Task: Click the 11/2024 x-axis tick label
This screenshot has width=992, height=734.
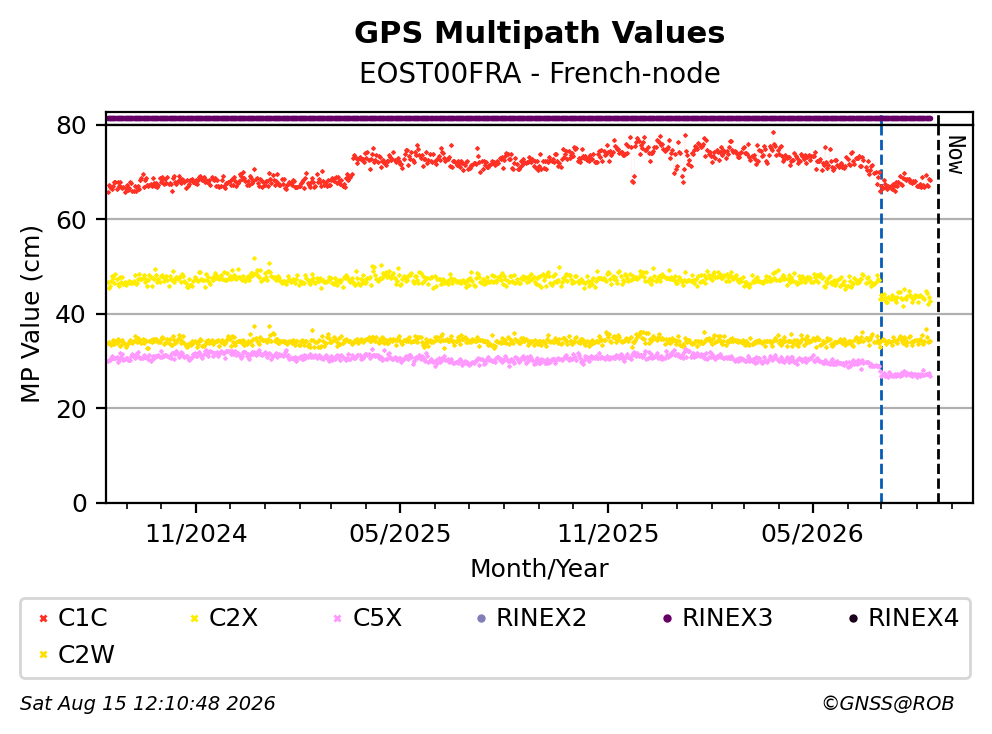Action: click(x=196, y=534)
